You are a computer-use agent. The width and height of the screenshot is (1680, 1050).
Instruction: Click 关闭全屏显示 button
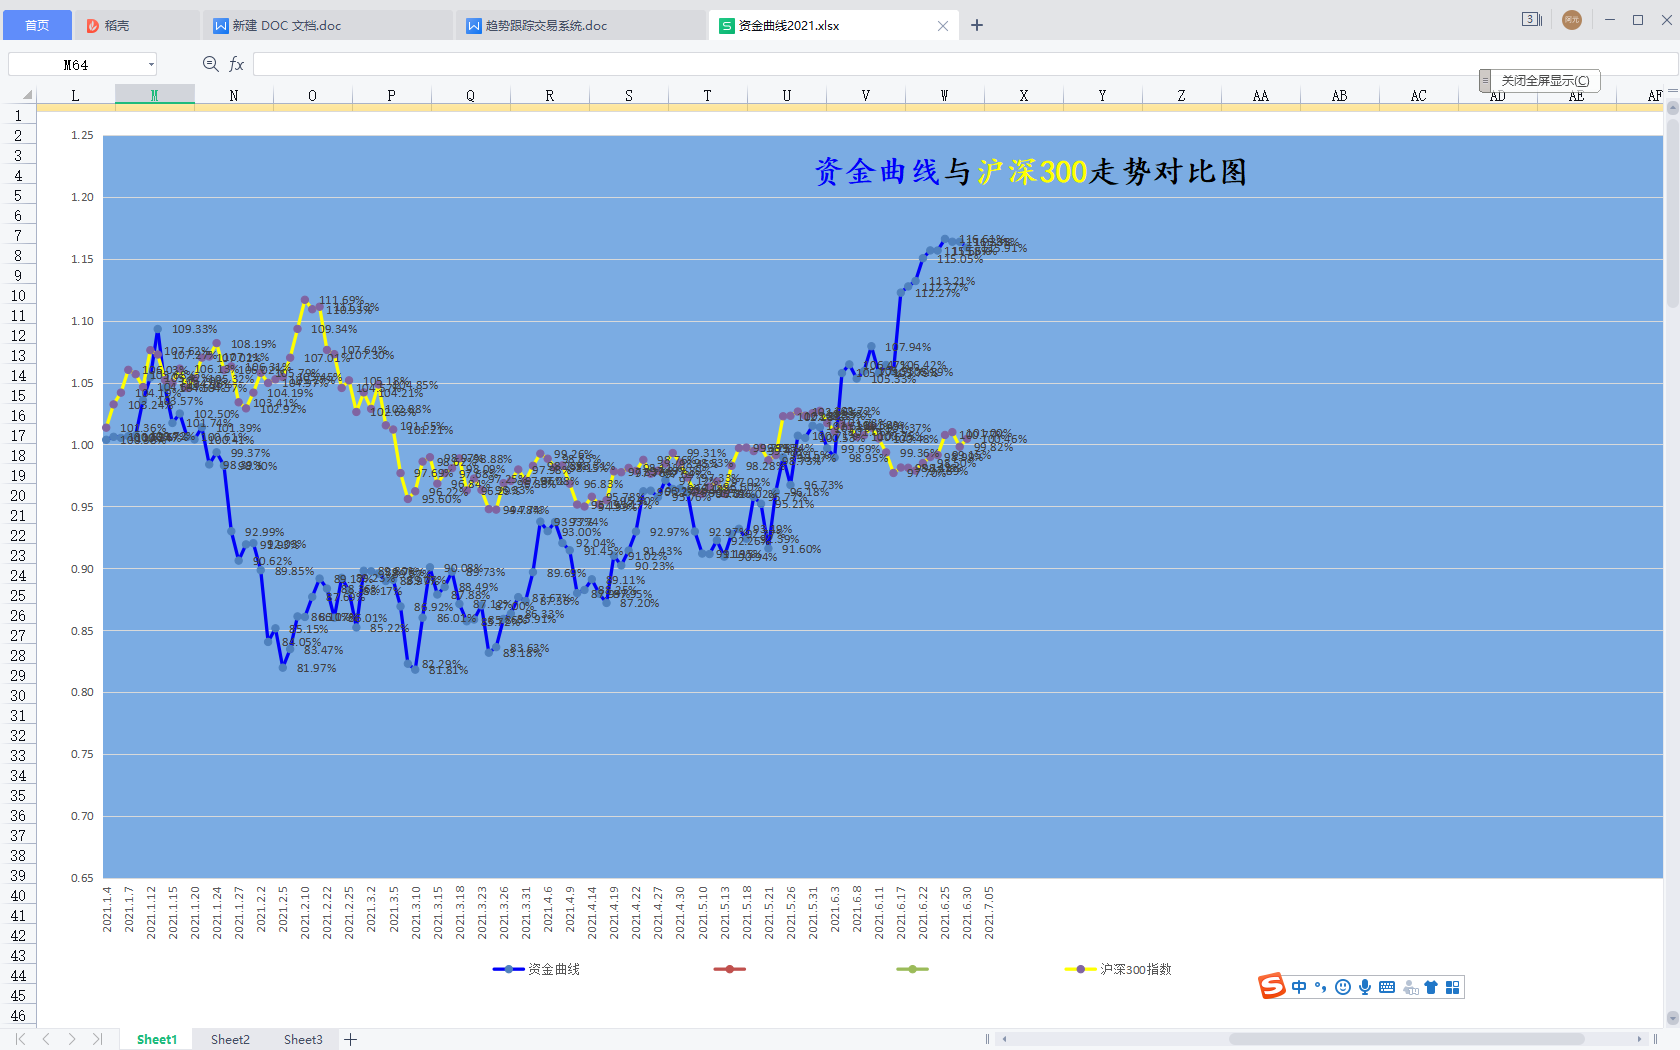click(x=1544, y=81)
